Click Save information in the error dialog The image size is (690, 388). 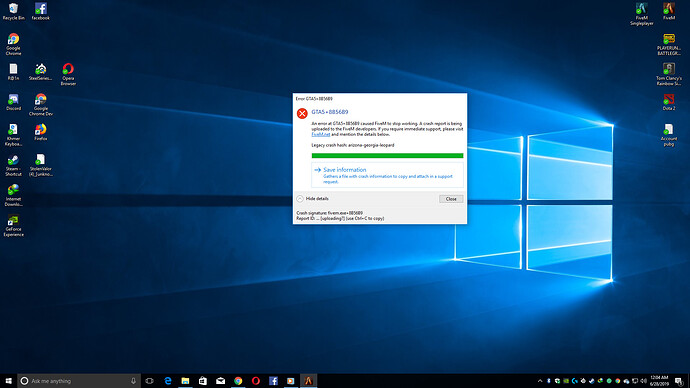pos(387,175)
